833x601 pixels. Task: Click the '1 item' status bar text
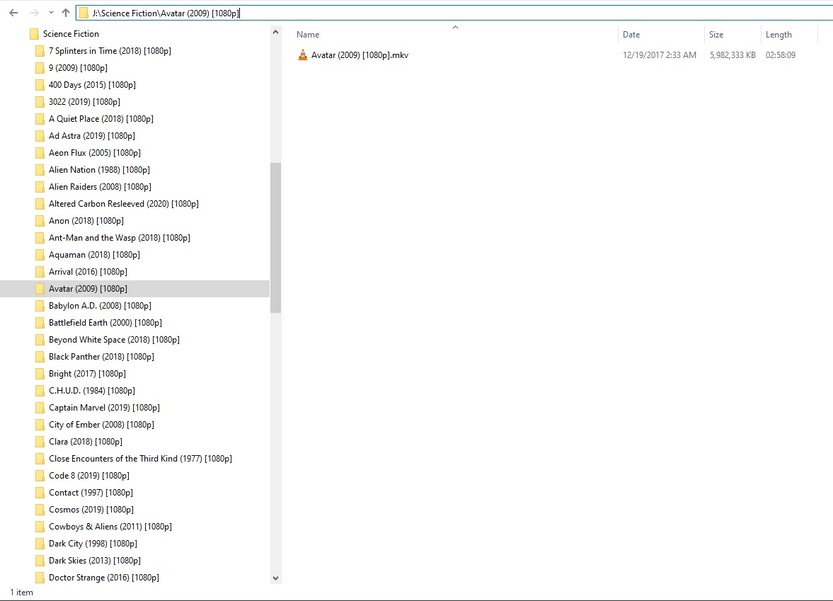[x=21, y=592]
